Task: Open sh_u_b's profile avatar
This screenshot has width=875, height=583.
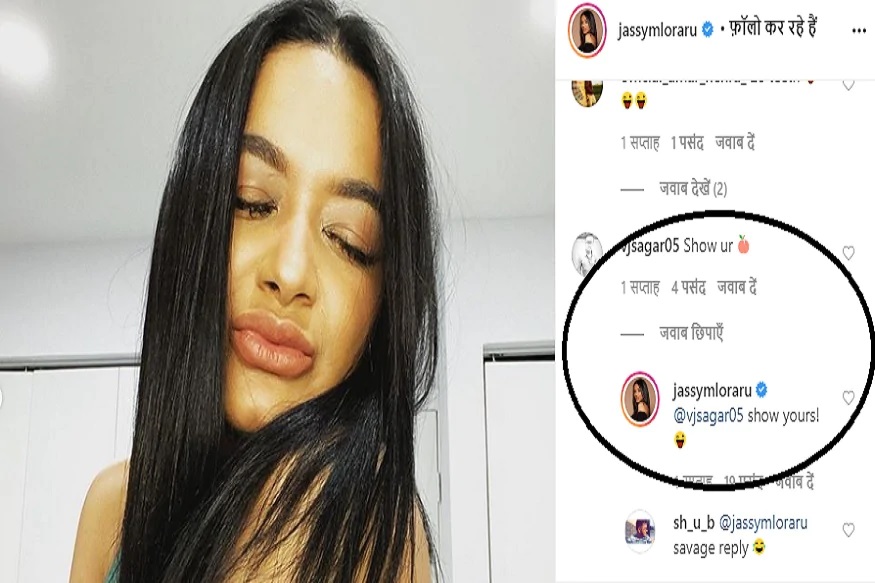Action: point(640,530)
